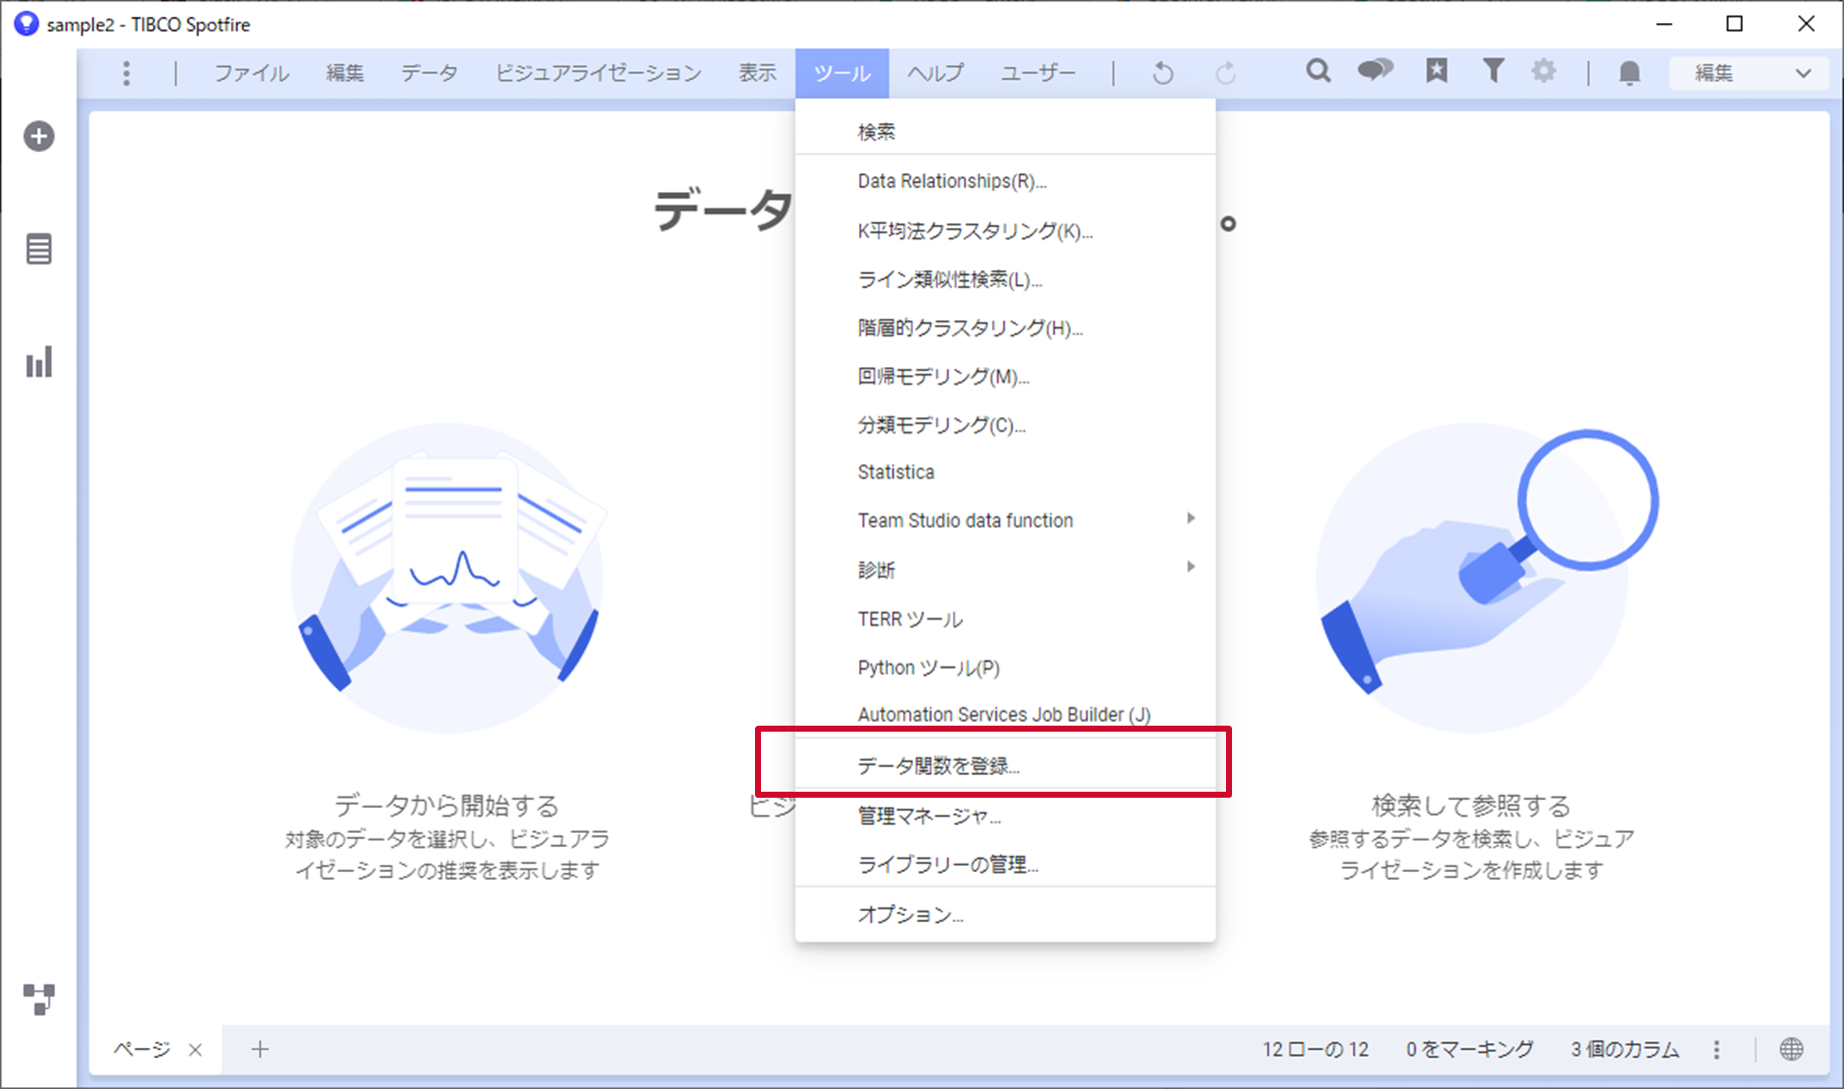Click the globe icon in status bar
The height and width of the screenshot is (1089, 1844).
[x=1791, y=1049]
